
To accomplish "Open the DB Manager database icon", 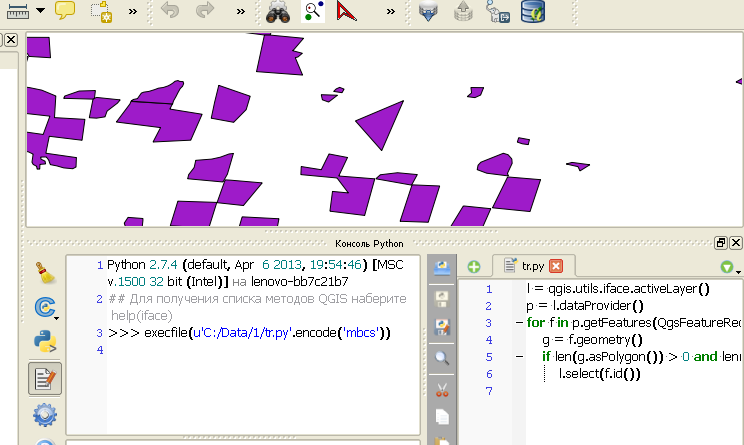I will [x=533, y=11].
